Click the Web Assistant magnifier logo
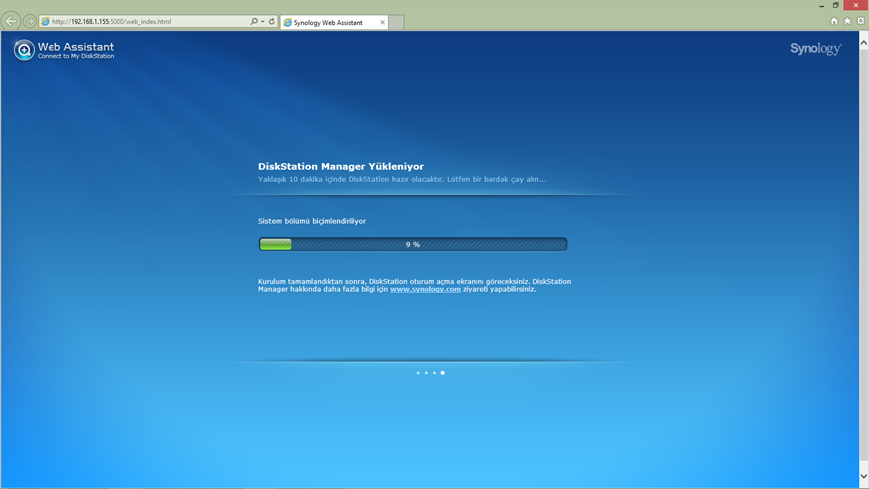Screen dimensions: 869x489 coord(24,50)
